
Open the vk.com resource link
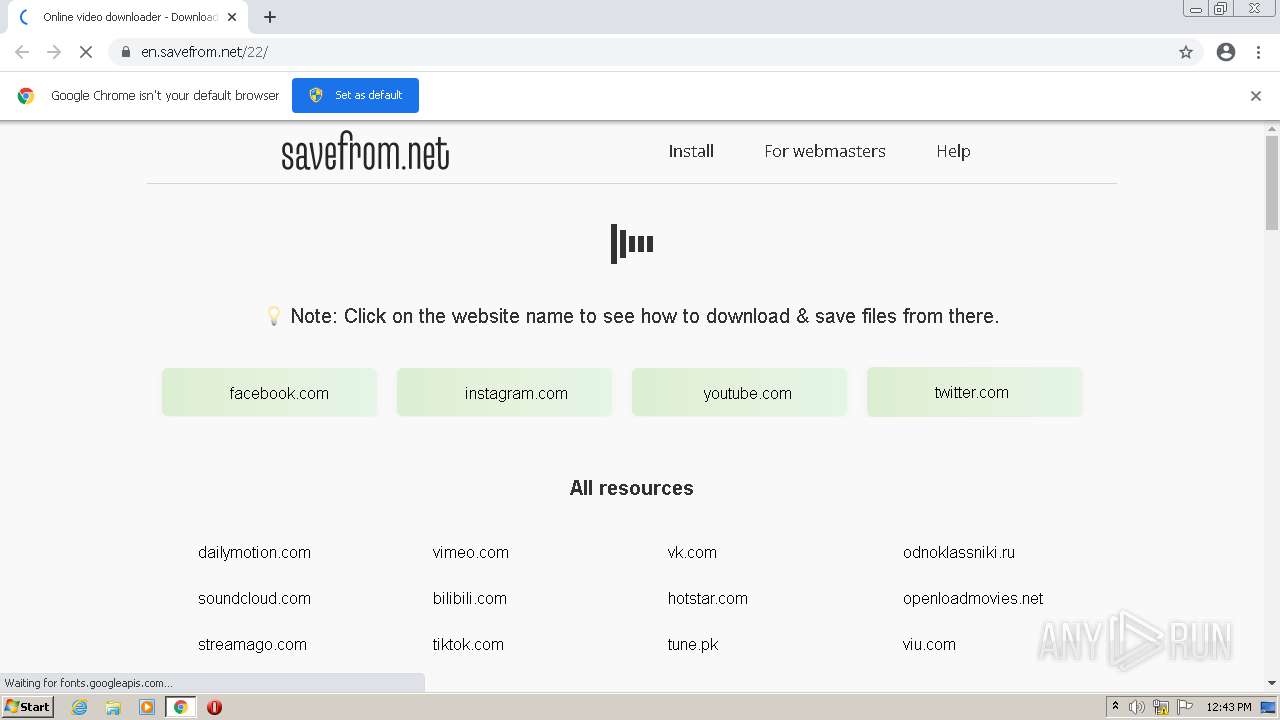[692, 552]
